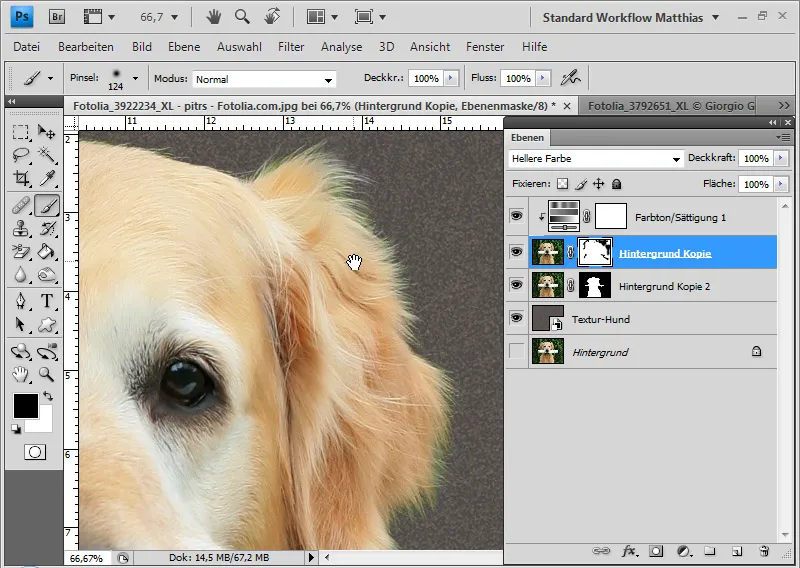Click the Rotate View tool in top bar
The width and height of the screenshot is (800, 568).
pyautogui.click(x=272, y=17)
